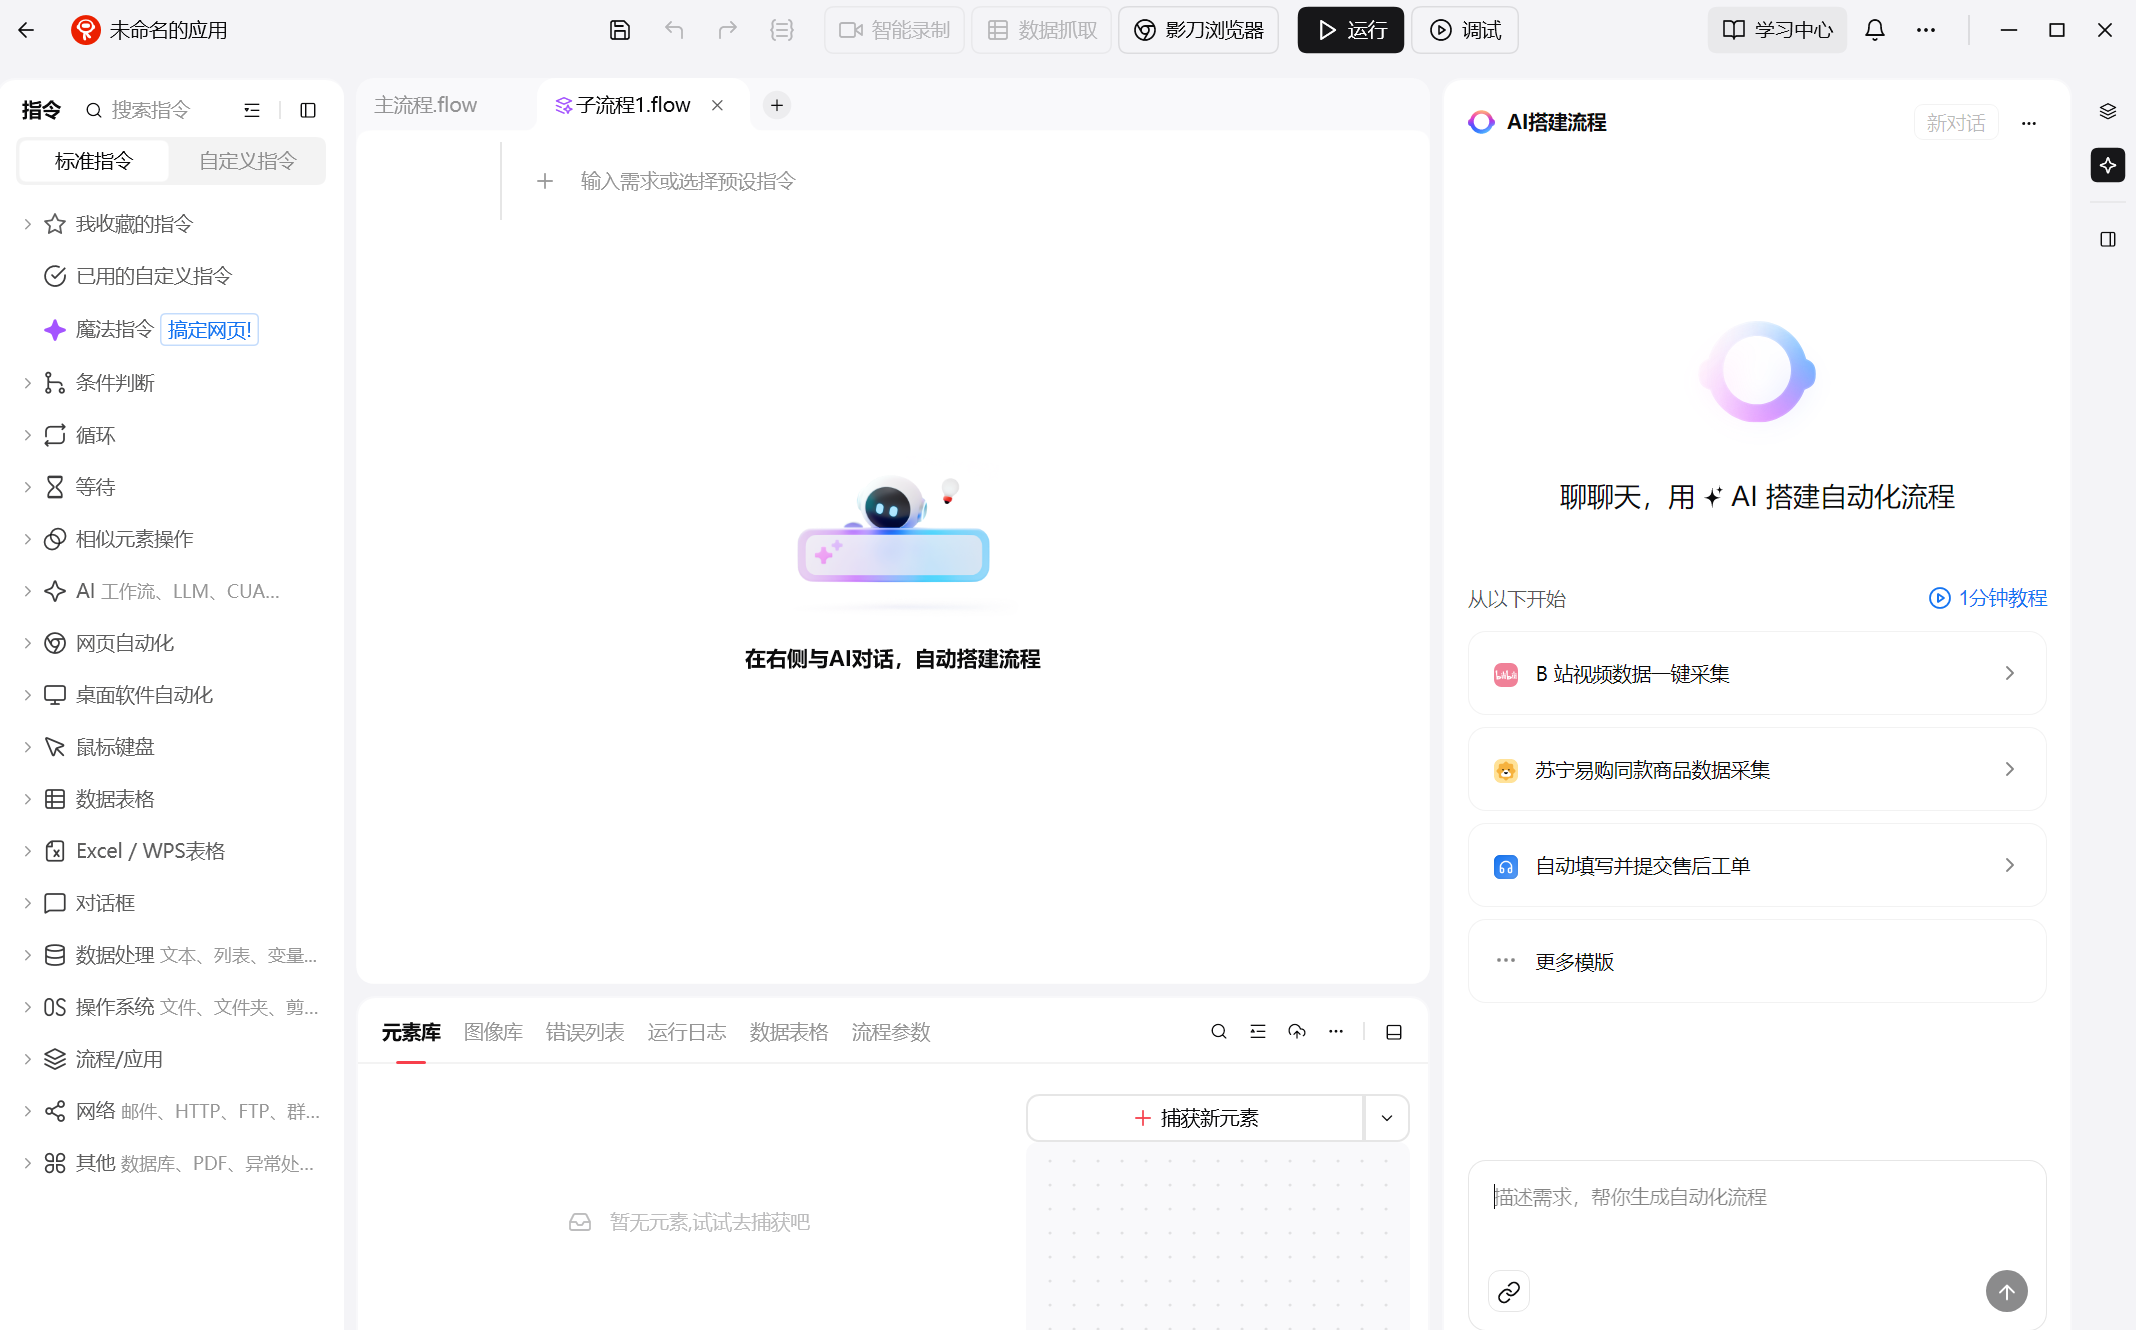Click the save icon in top toolbar
Viewport: 2136px width, 1330px height.
619,30
